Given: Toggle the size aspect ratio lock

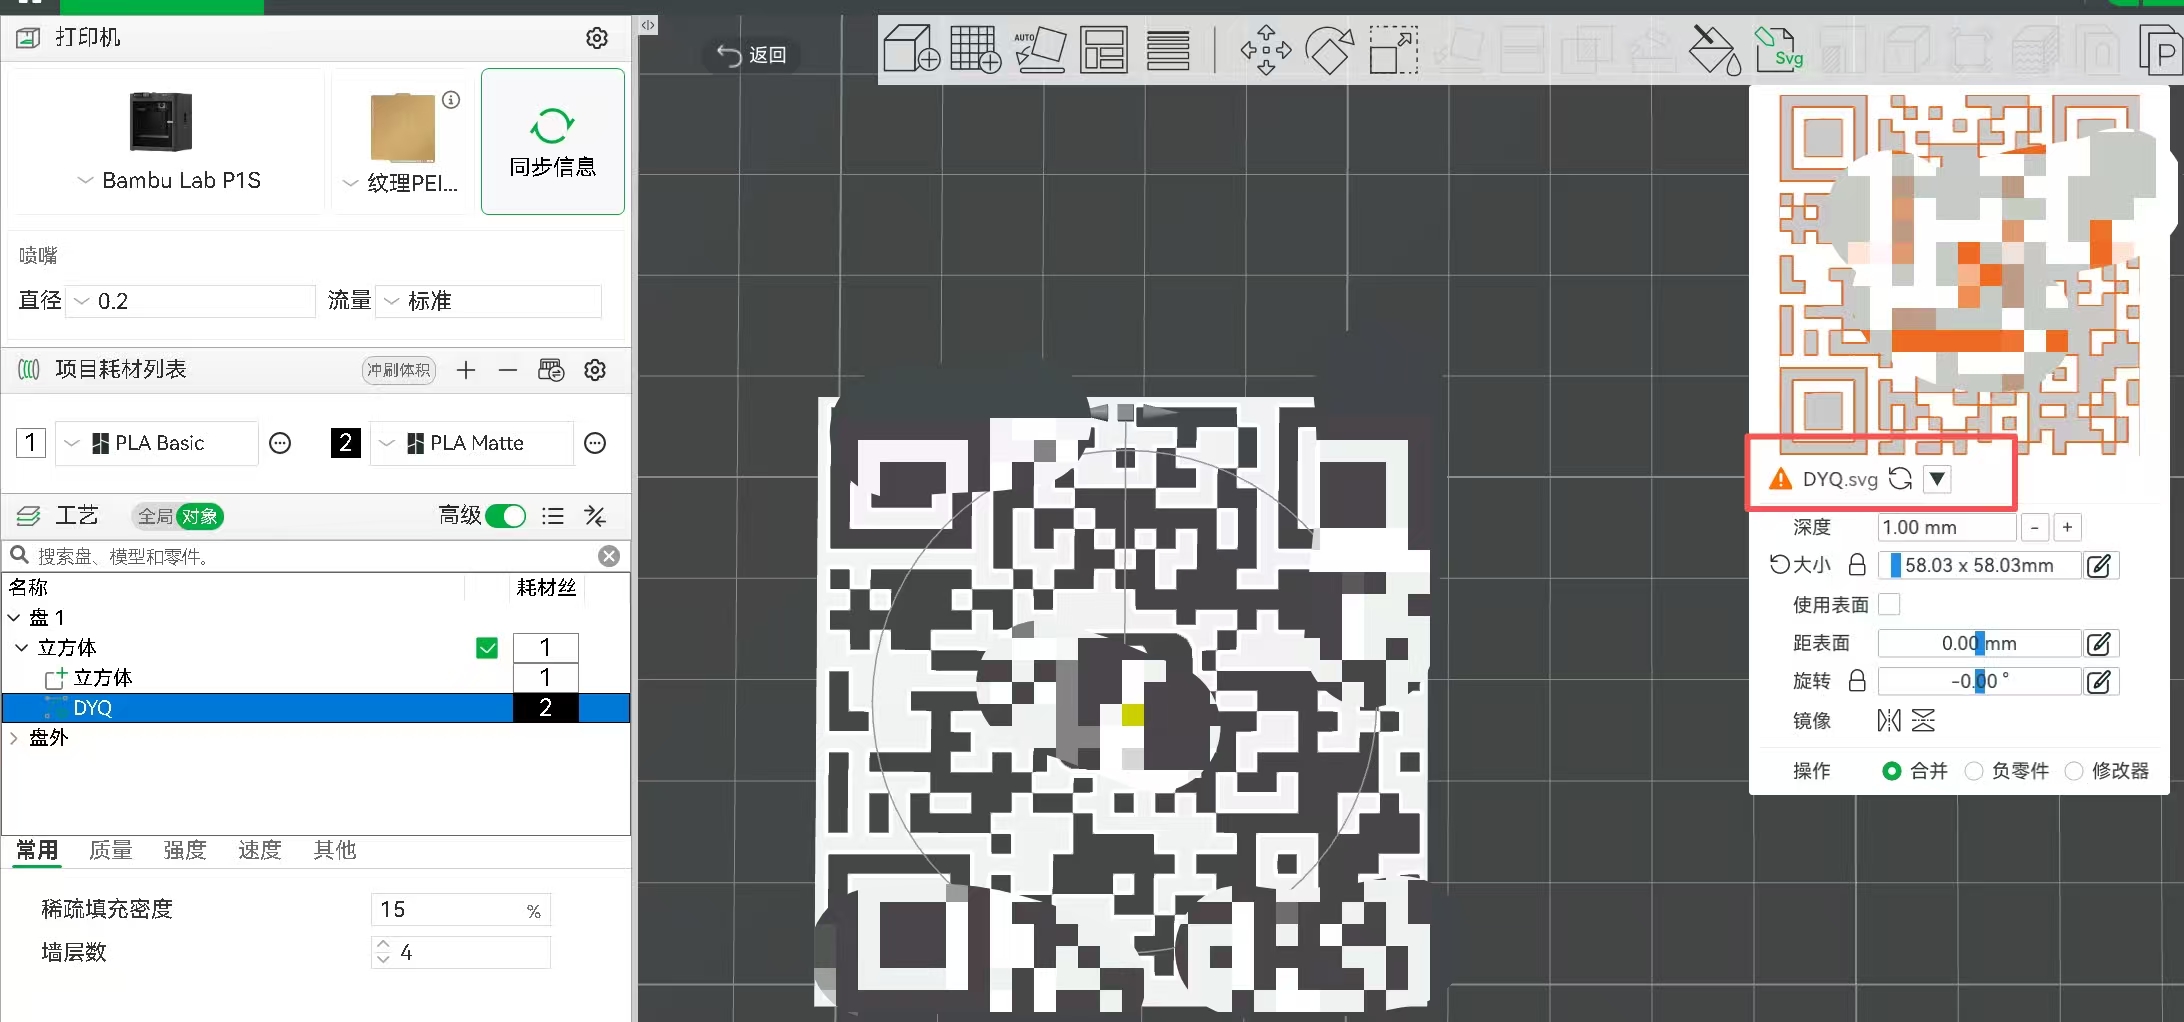Looking at the screenshot, I should click(1857, 565).
